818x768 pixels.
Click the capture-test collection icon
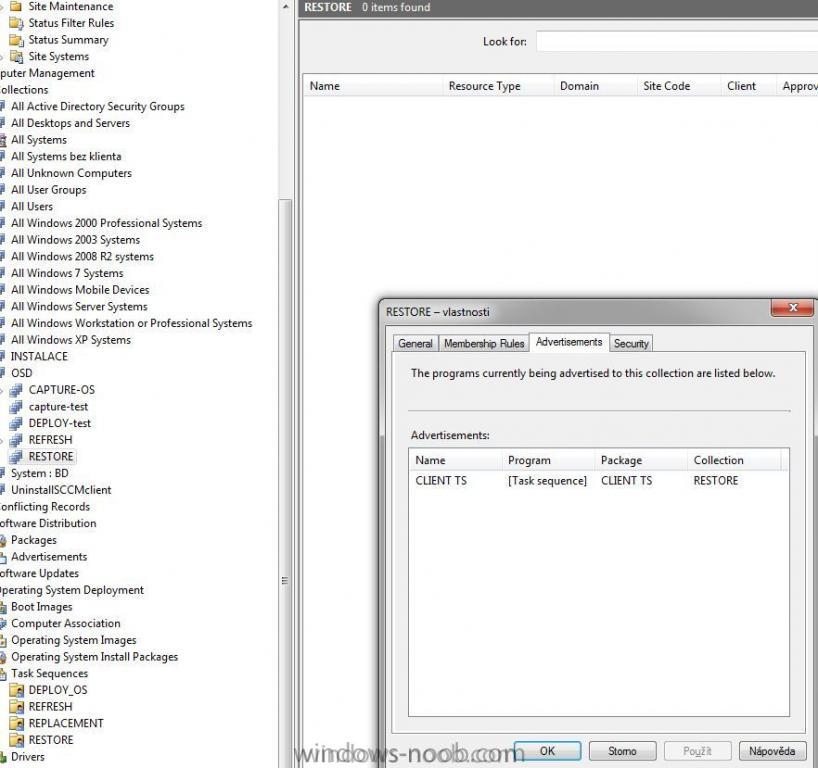16,407
